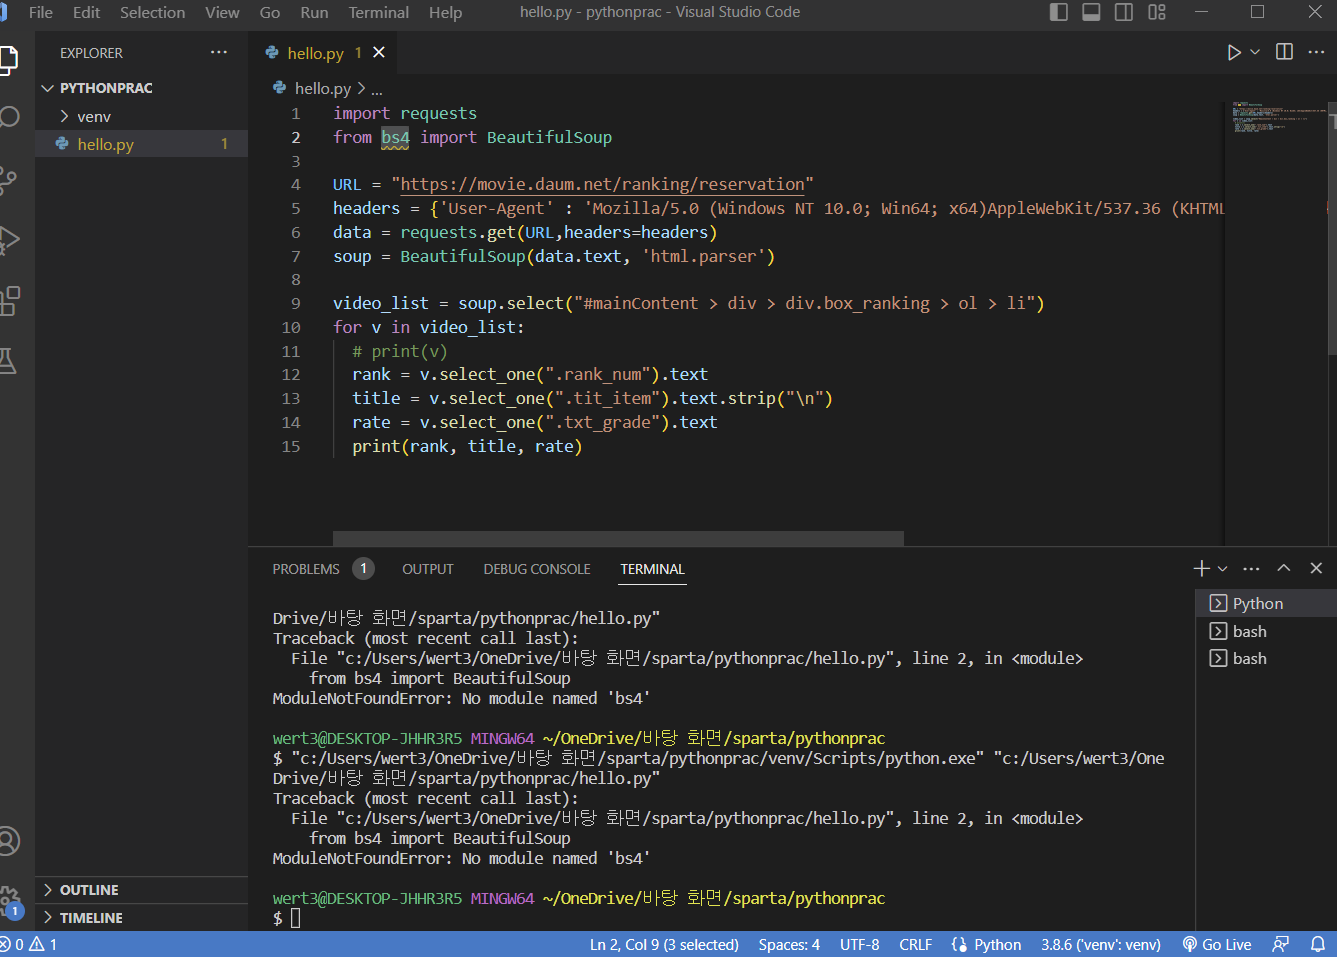Change file encoding UTF-8
The image size is (1337, 957).
pyautogui.click(x=860, y=944)
